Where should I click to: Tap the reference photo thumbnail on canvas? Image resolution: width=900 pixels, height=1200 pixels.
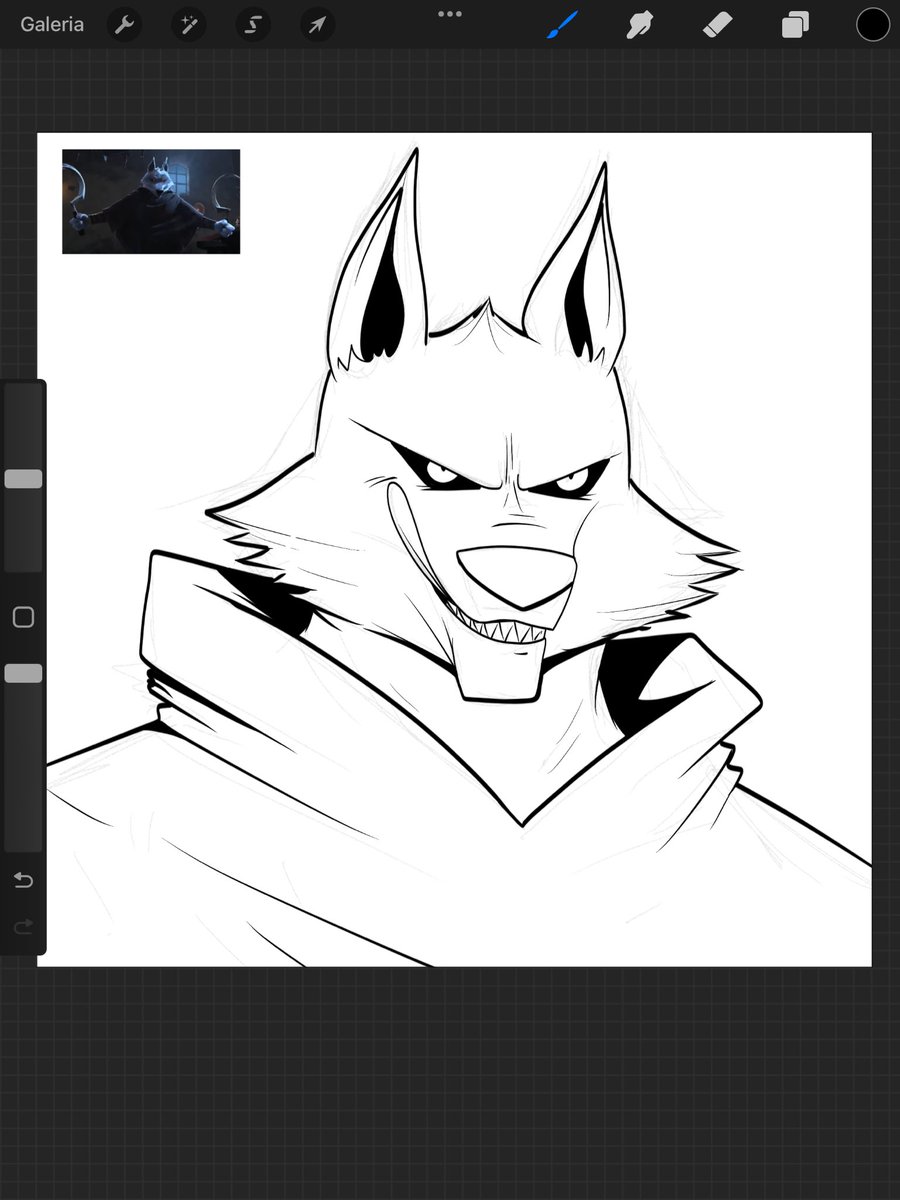click(151, 201)
